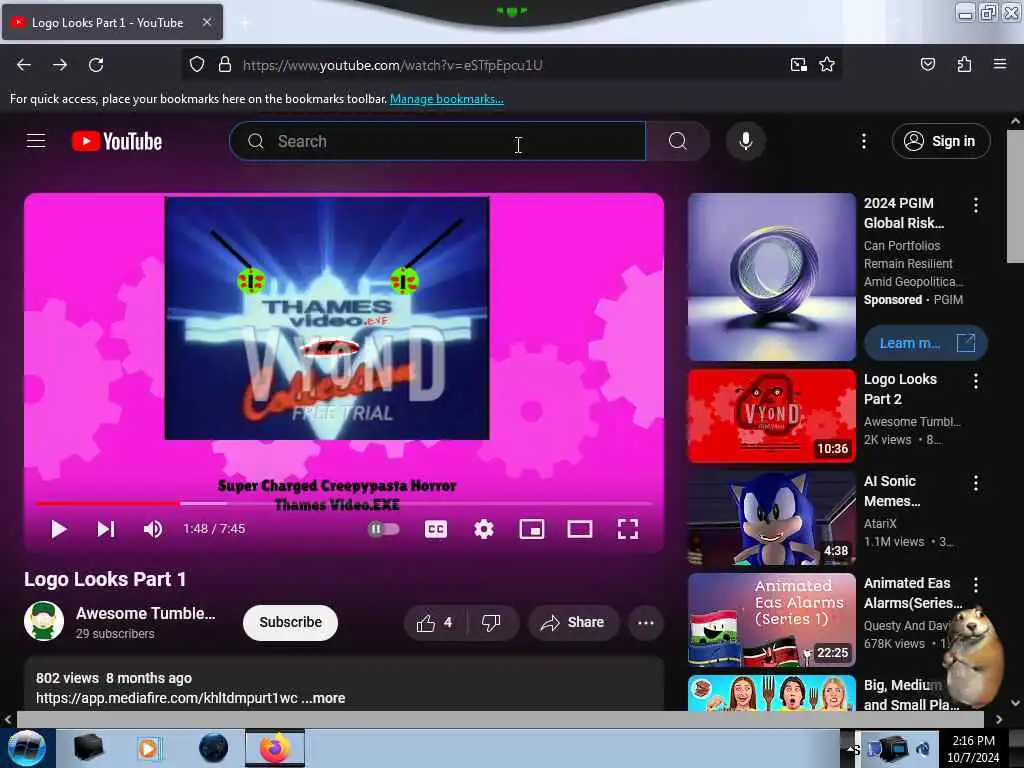Search with voice microphone button

coord(746,141)
